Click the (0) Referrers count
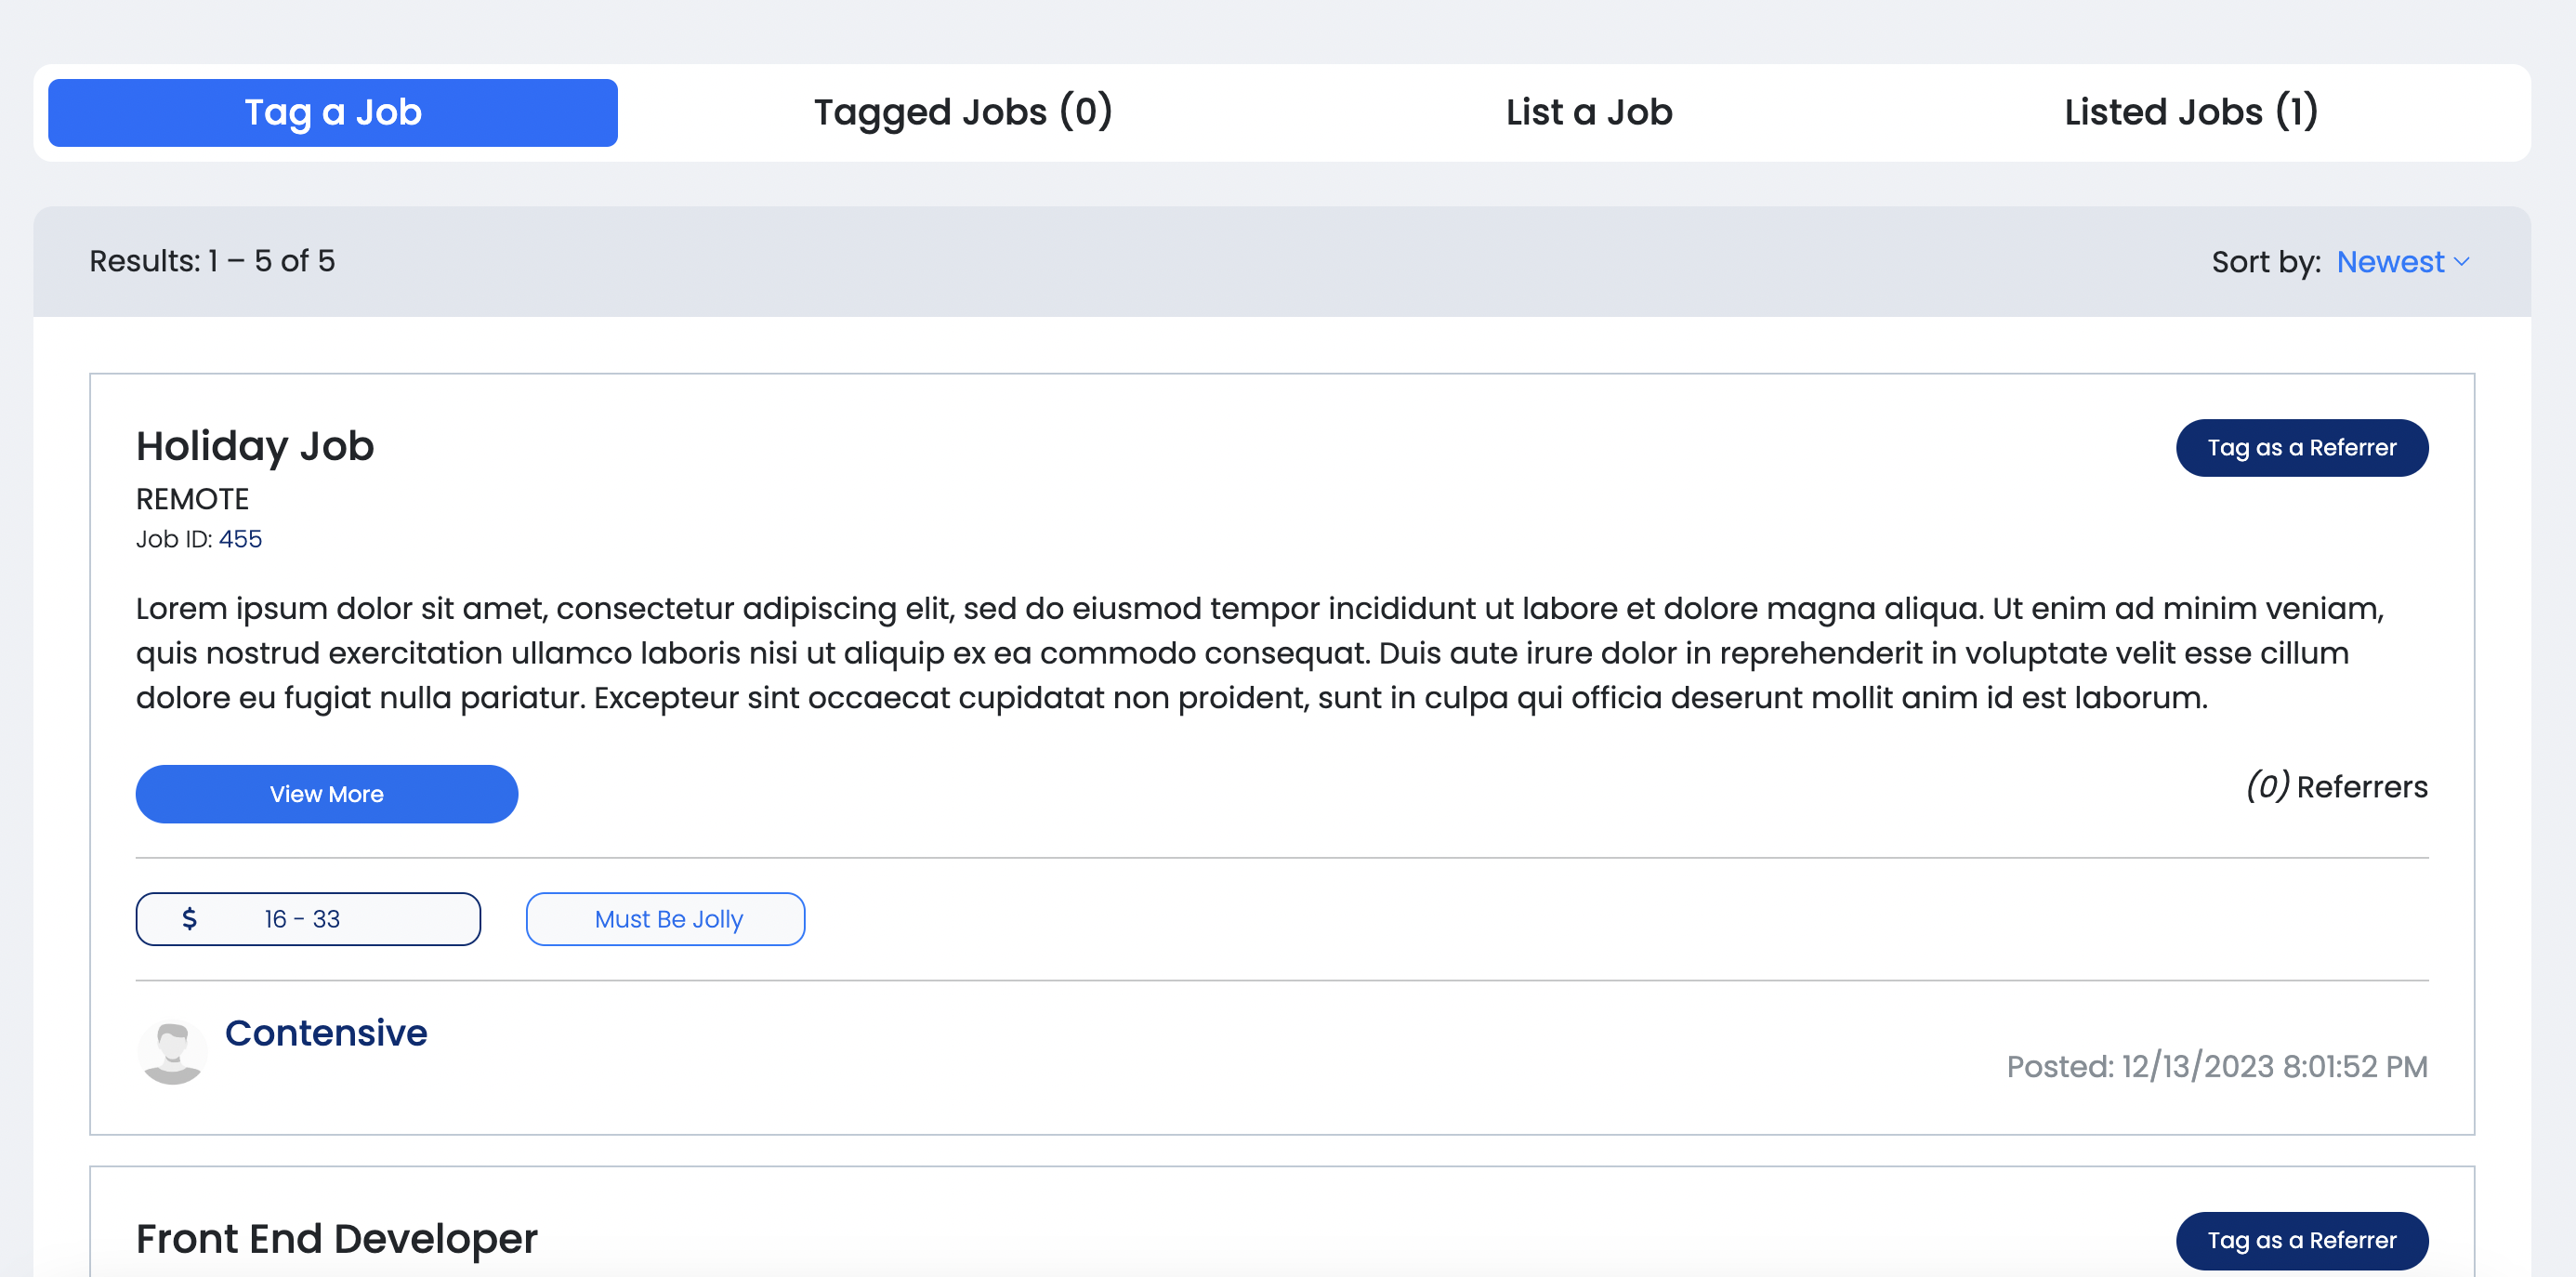This screenshot has width=2576, height=1277. coord(2337,787)
